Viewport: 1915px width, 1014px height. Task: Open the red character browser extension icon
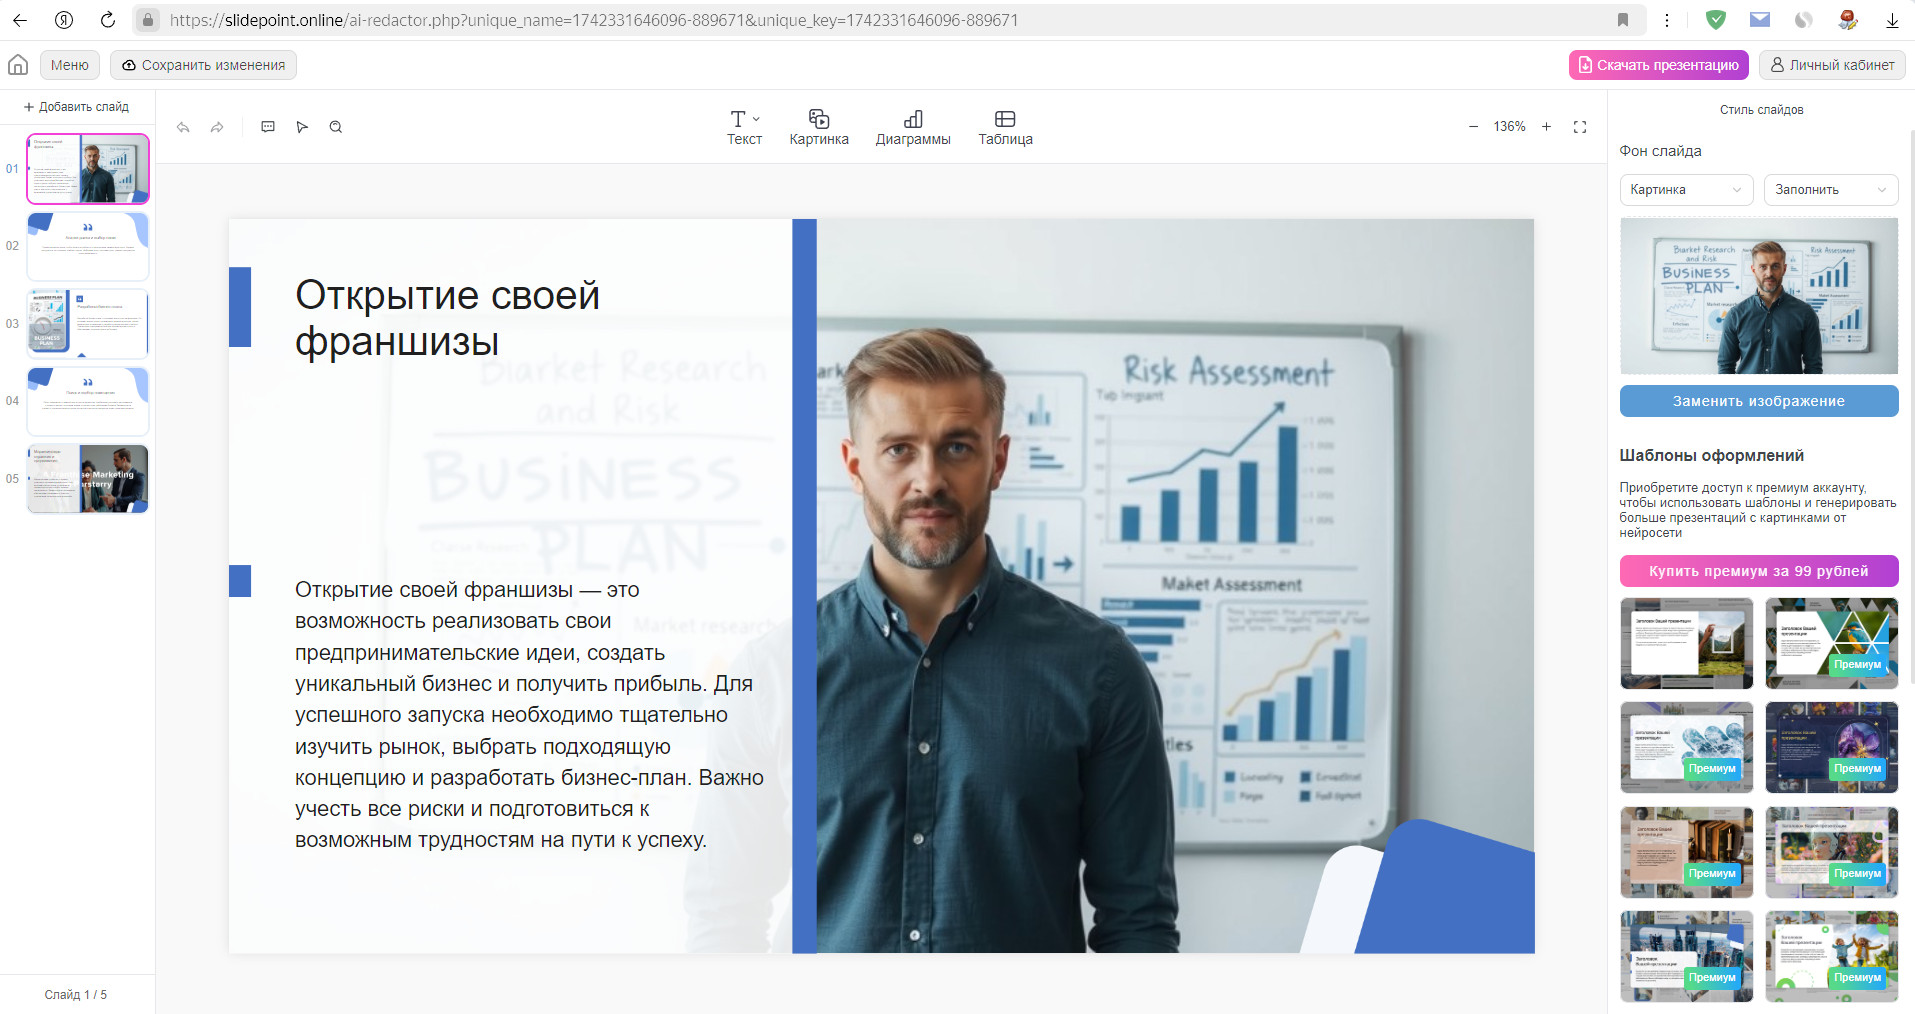click(x=1848, y=20)
